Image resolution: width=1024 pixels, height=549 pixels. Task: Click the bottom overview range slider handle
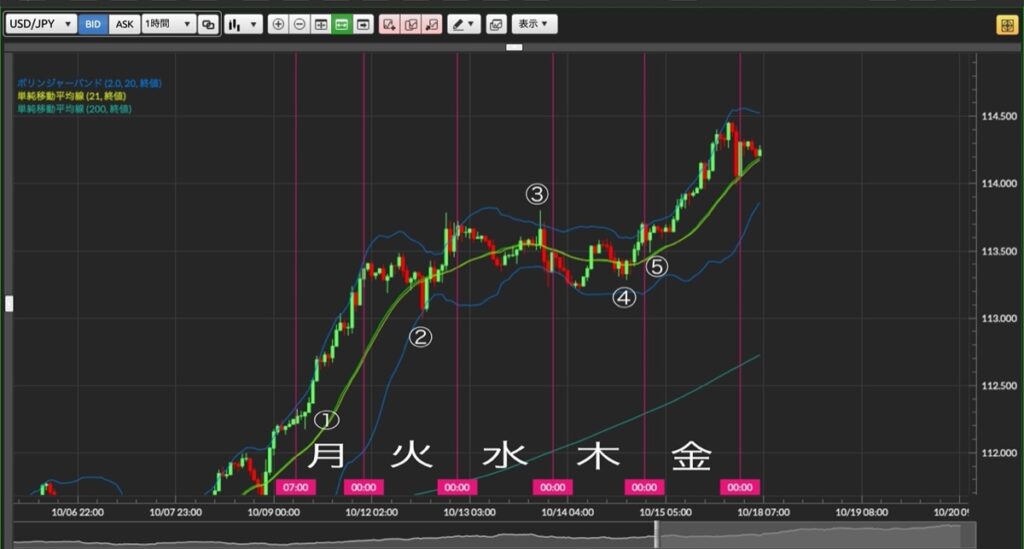coord(657,535)
